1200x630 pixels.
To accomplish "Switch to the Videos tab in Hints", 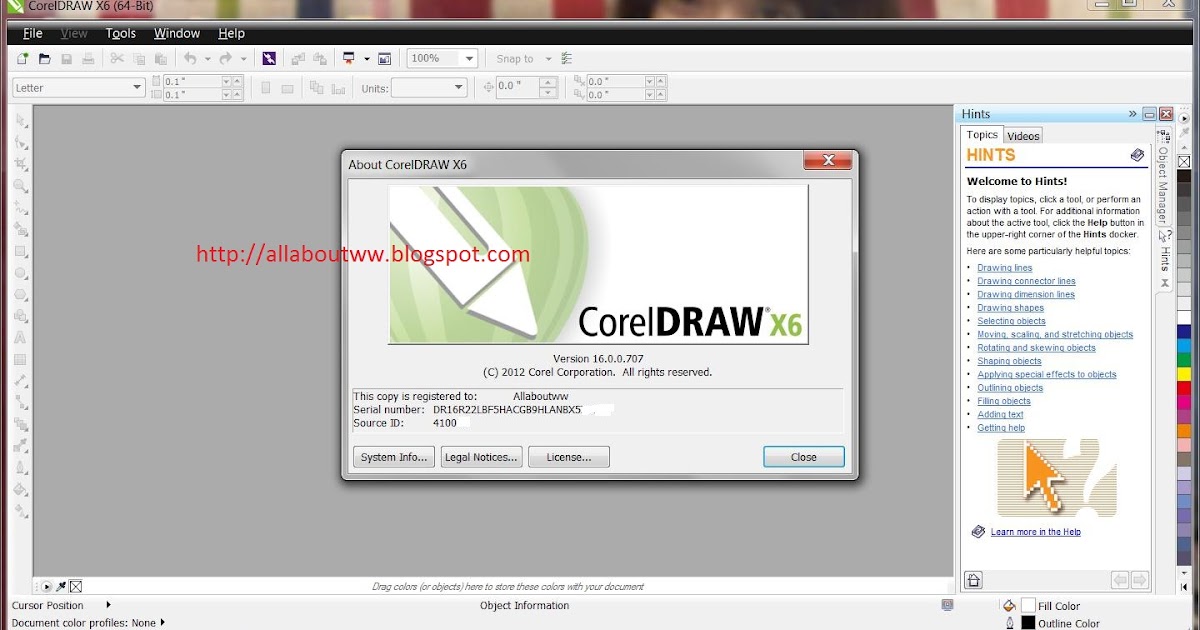I will click(x=1023, y=136).
